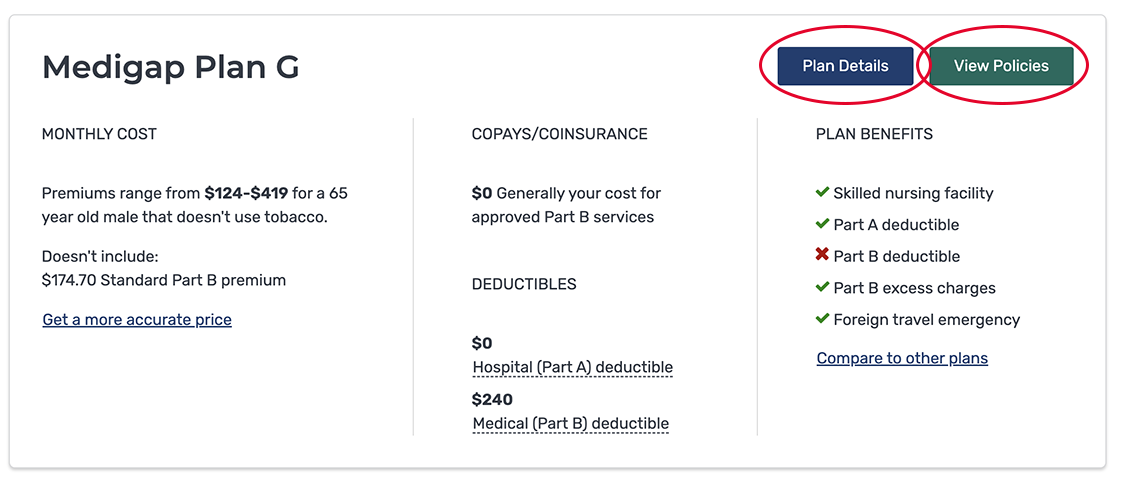Click the Medical (Part B) deductible term
Viewport: 1140px width, 488px height.
(x=570, y=423)
